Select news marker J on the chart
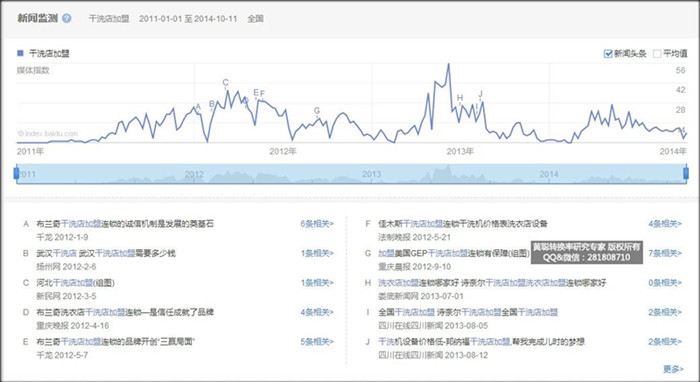The height and width of the screenshot is (382, 700). point(480,94)
